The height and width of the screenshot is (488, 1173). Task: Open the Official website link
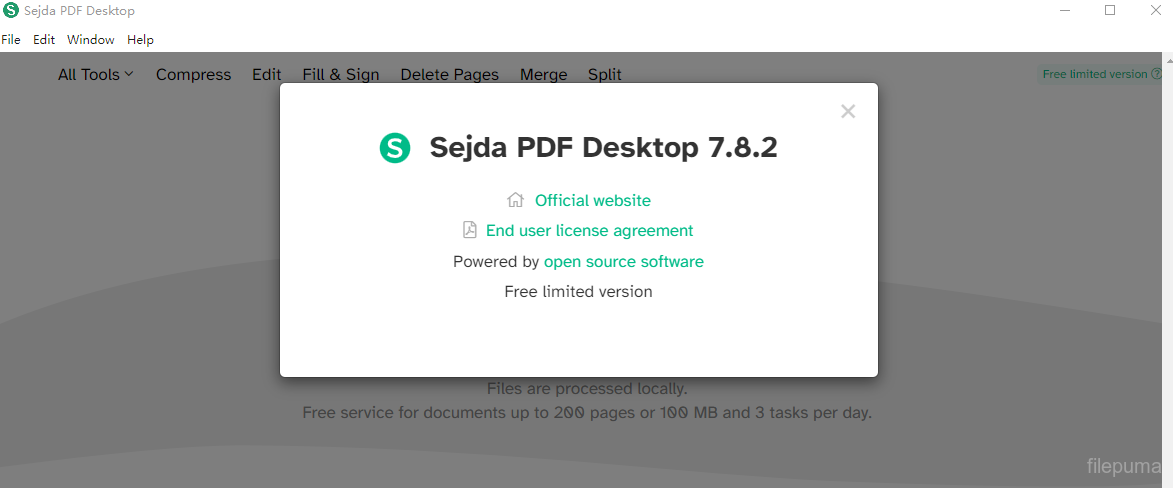[592, 200]
